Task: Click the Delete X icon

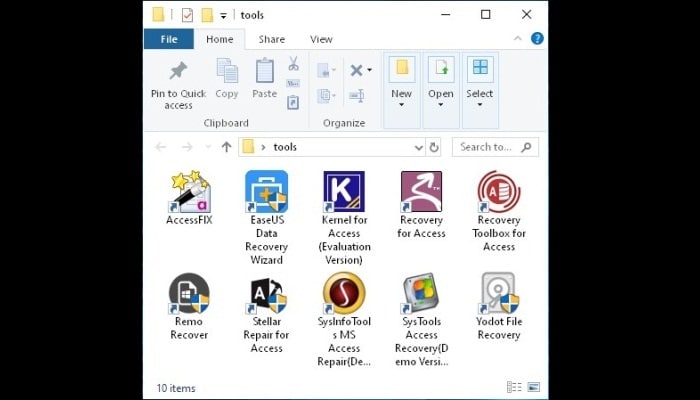Action: click(356, 70)
